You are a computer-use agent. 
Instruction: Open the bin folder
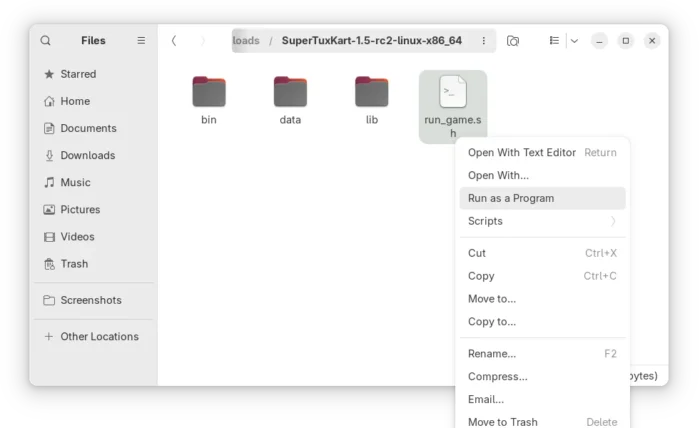point(209,92)
